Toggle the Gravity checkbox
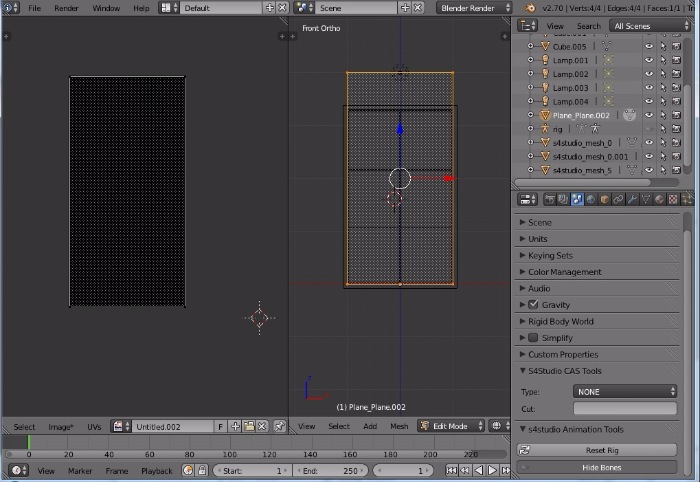This screenshot has height=482, width=700. (533, 304)
